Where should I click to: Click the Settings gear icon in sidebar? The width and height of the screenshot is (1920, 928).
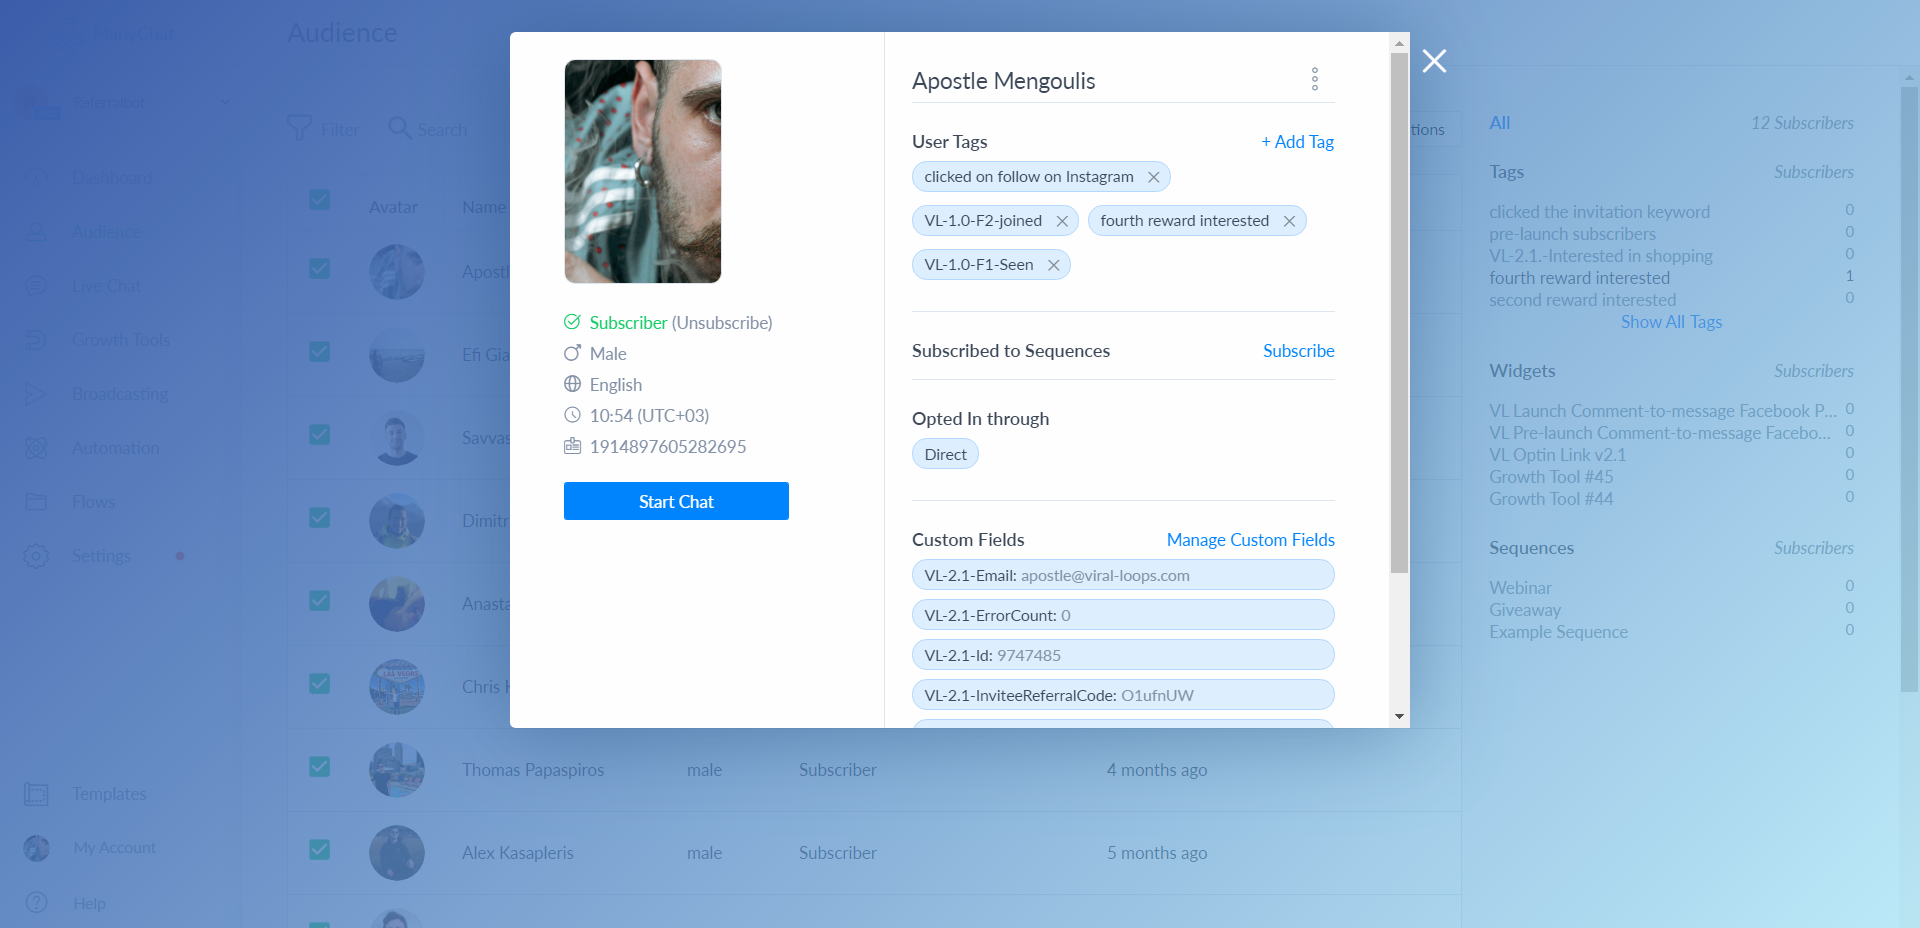click(36, 556)
